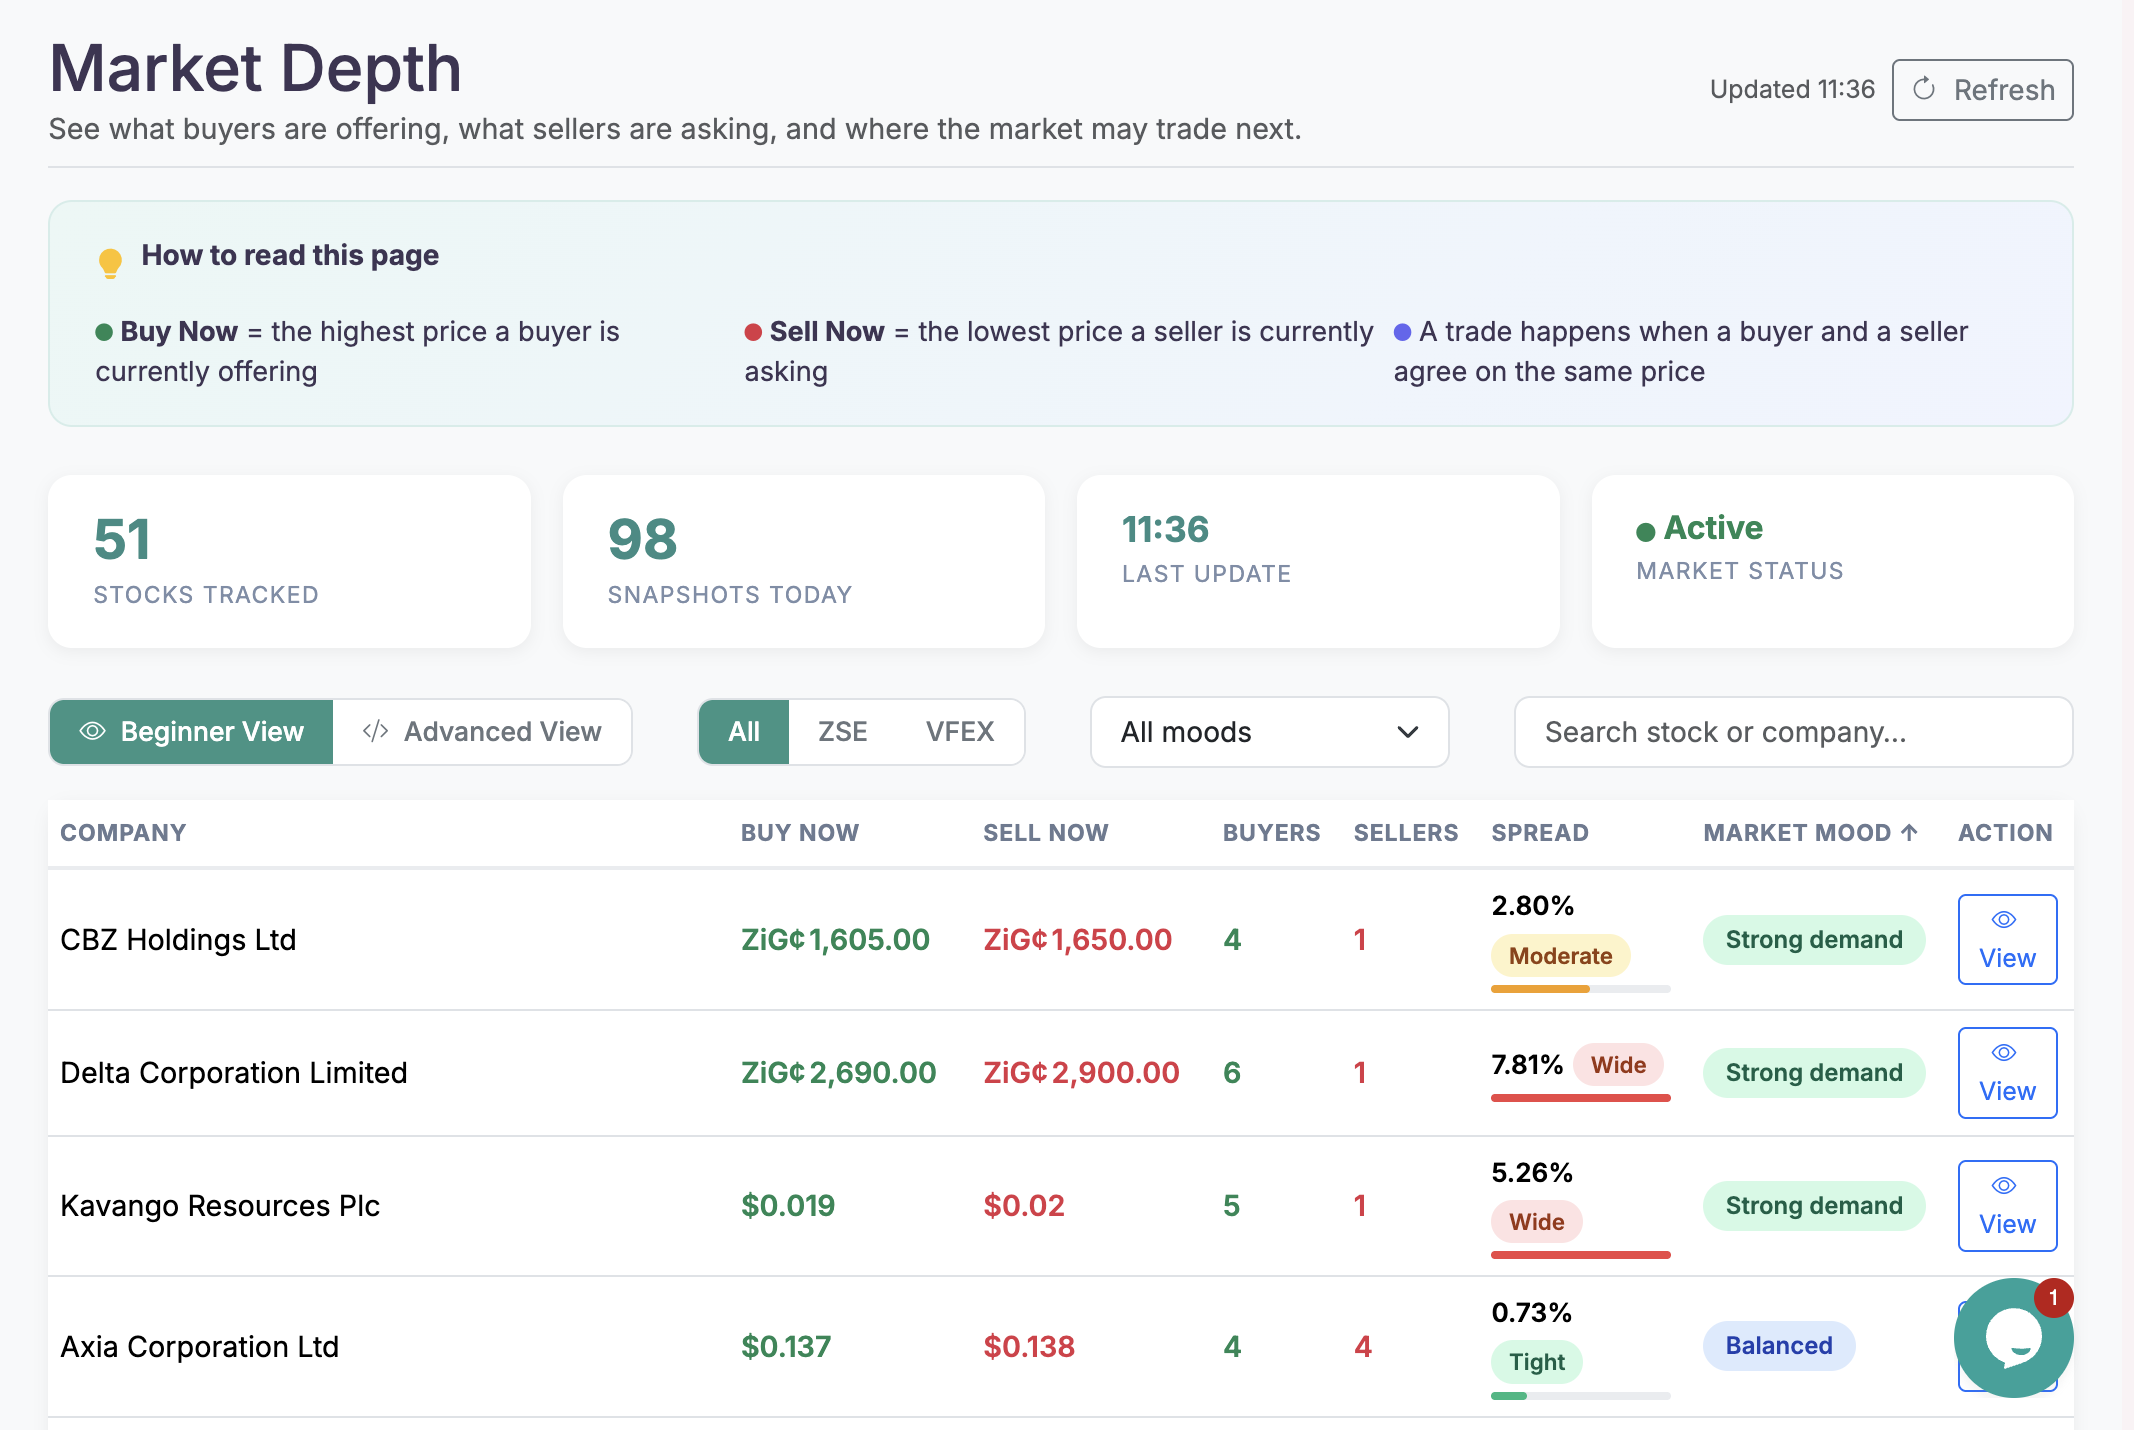The image size is (2134, 1430).
Task: Click the search stock or company field
Action: pyautogui.click(x=1792, y=732)
